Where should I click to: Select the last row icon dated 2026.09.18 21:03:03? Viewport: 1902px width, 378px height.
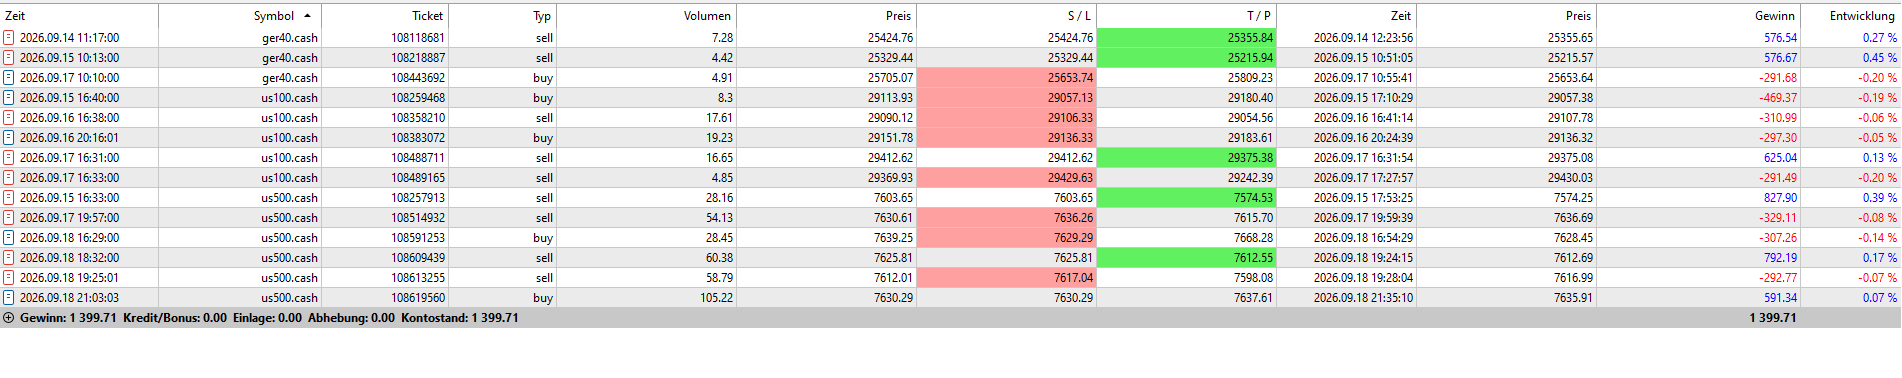tap(9, 298)
